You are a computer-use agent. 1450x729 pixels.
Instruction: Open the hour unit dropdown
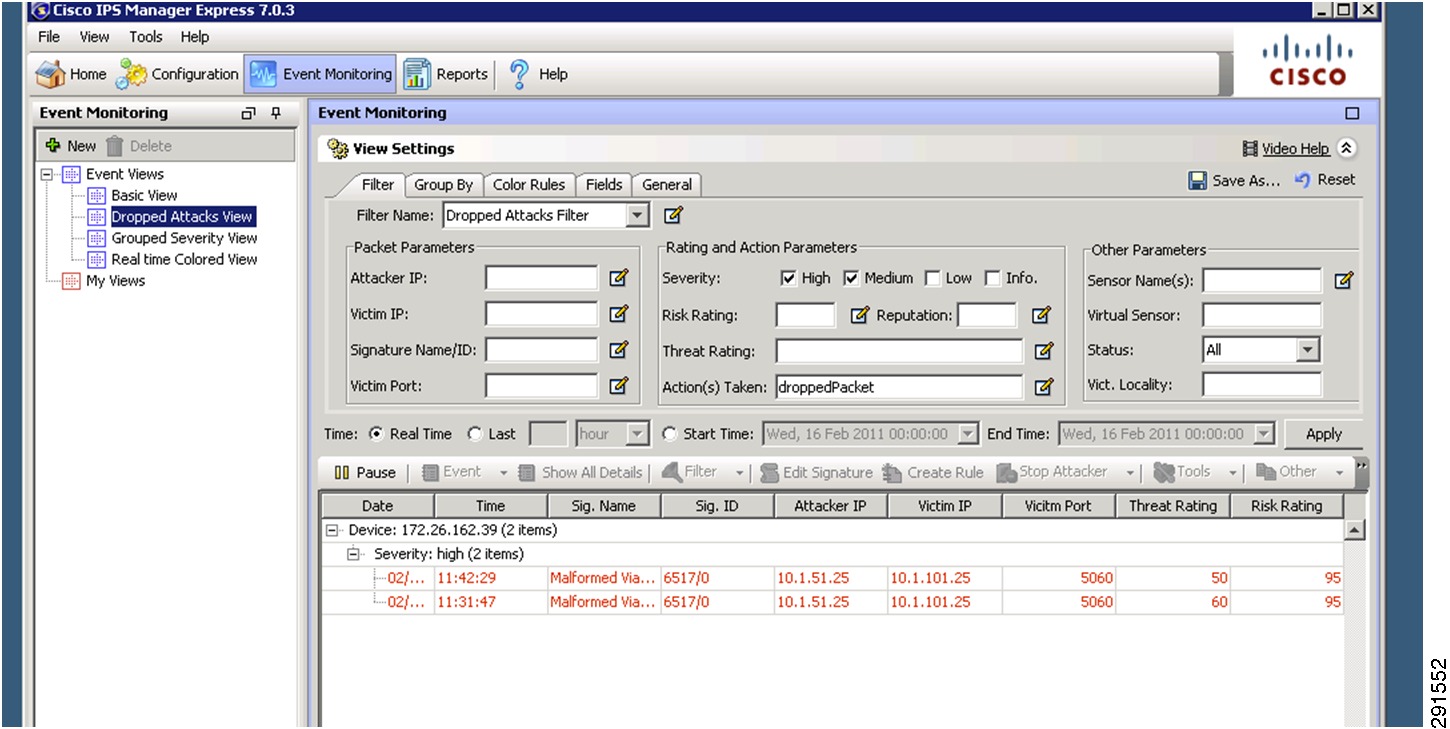tap(638, 434)
